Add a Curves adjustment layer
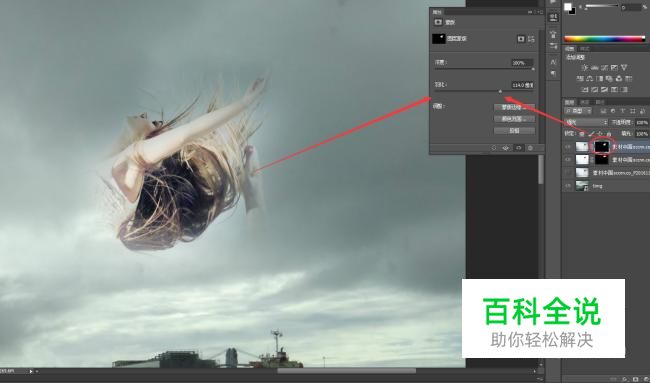650x383 pixels. 604,68
